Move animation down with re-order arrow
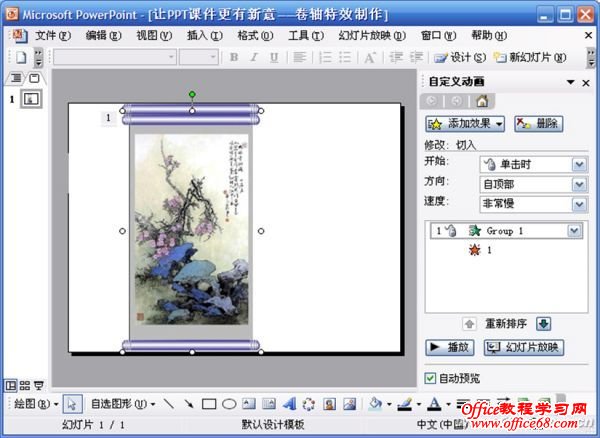600x438 pixels. click(x=543, y=323)
